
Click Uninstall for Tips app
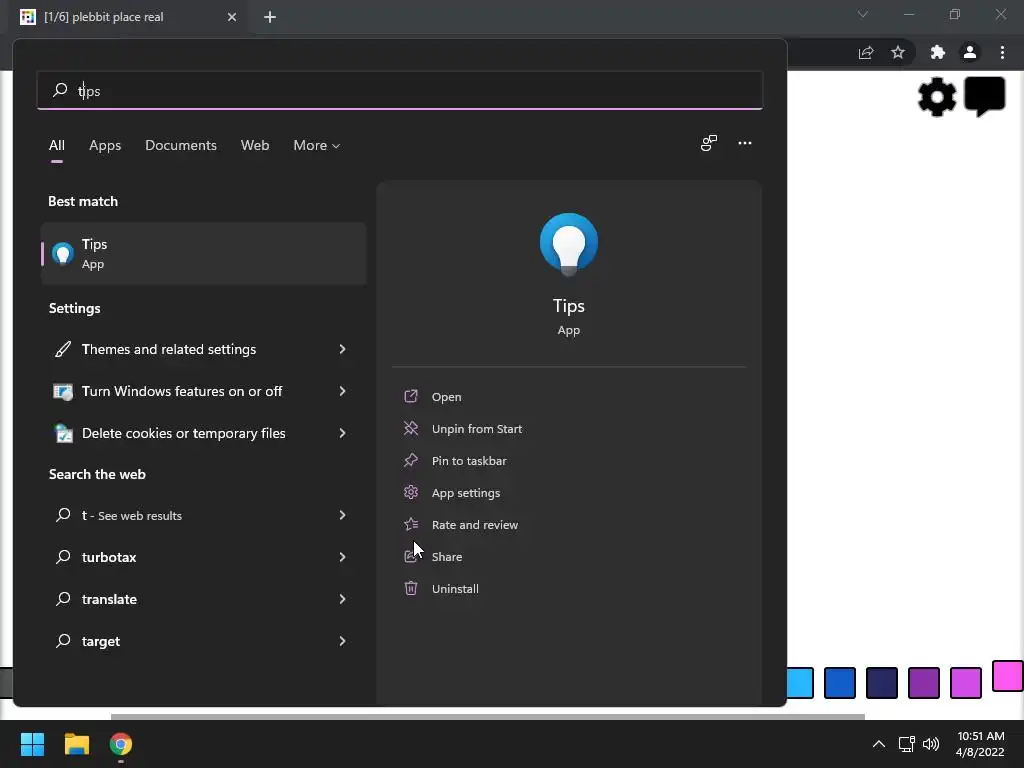tap(455, 588)
